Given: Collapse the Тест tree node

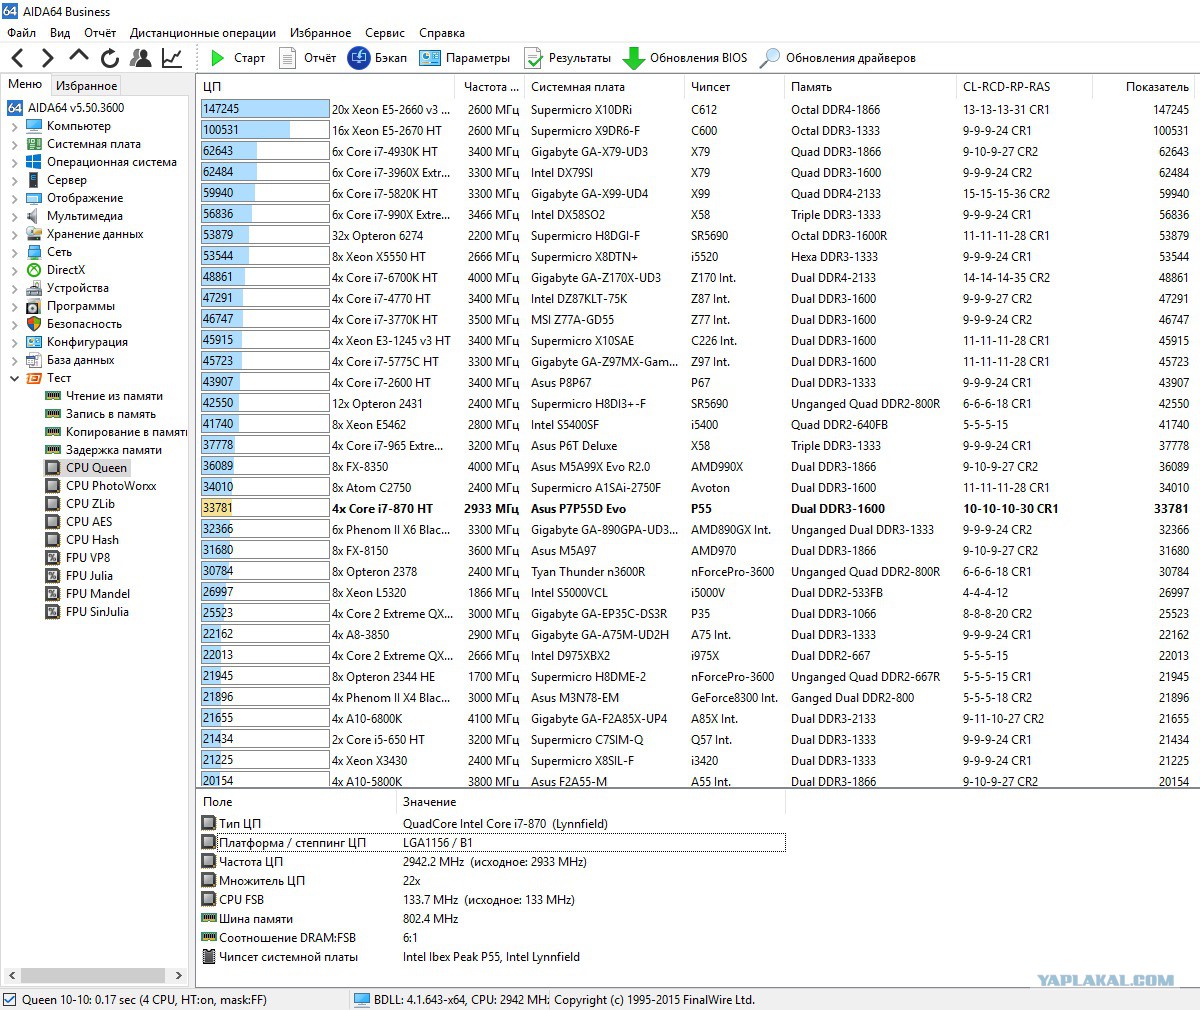Looking at the screenshot, I should coord(14,378).
